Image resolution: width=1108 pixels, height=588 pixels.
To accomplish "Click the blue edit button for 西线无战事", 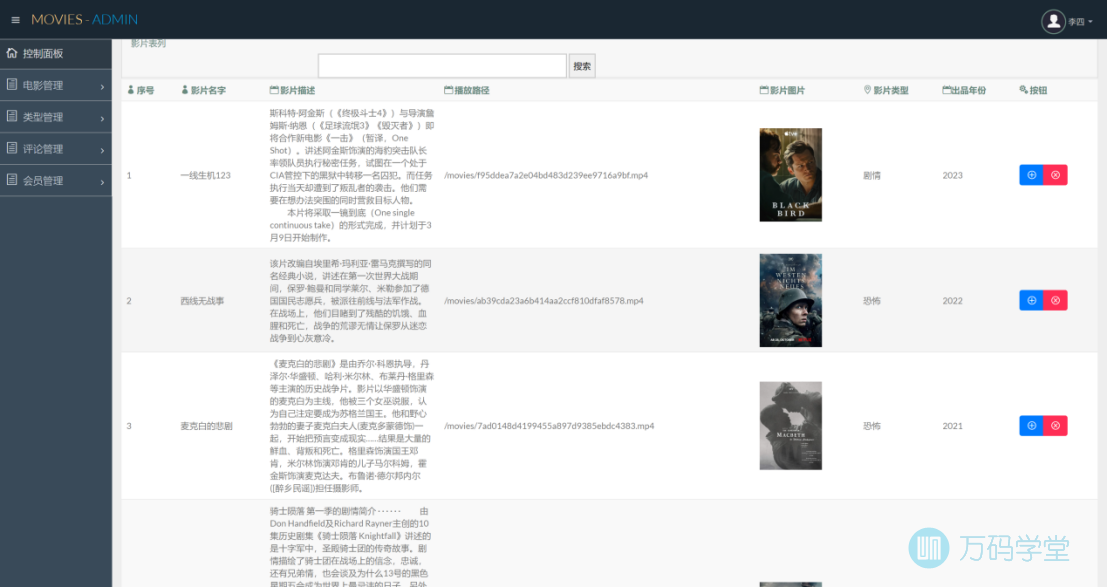I will [1031, 300].
